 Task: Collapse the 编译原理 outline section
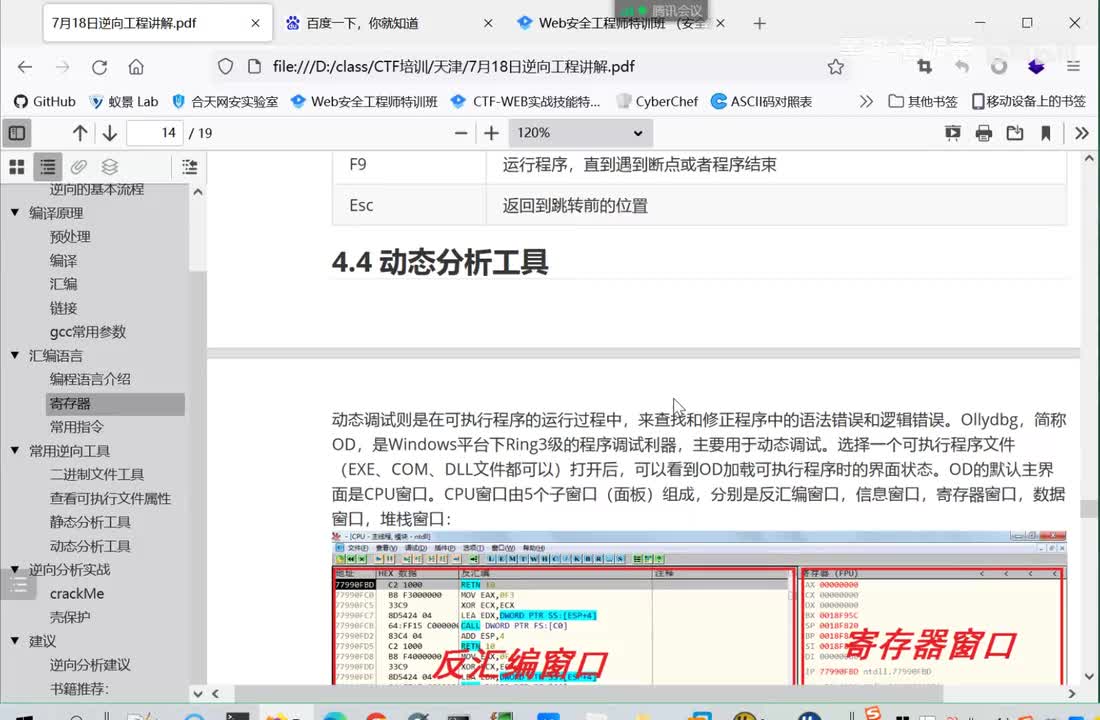click(15, 212)
